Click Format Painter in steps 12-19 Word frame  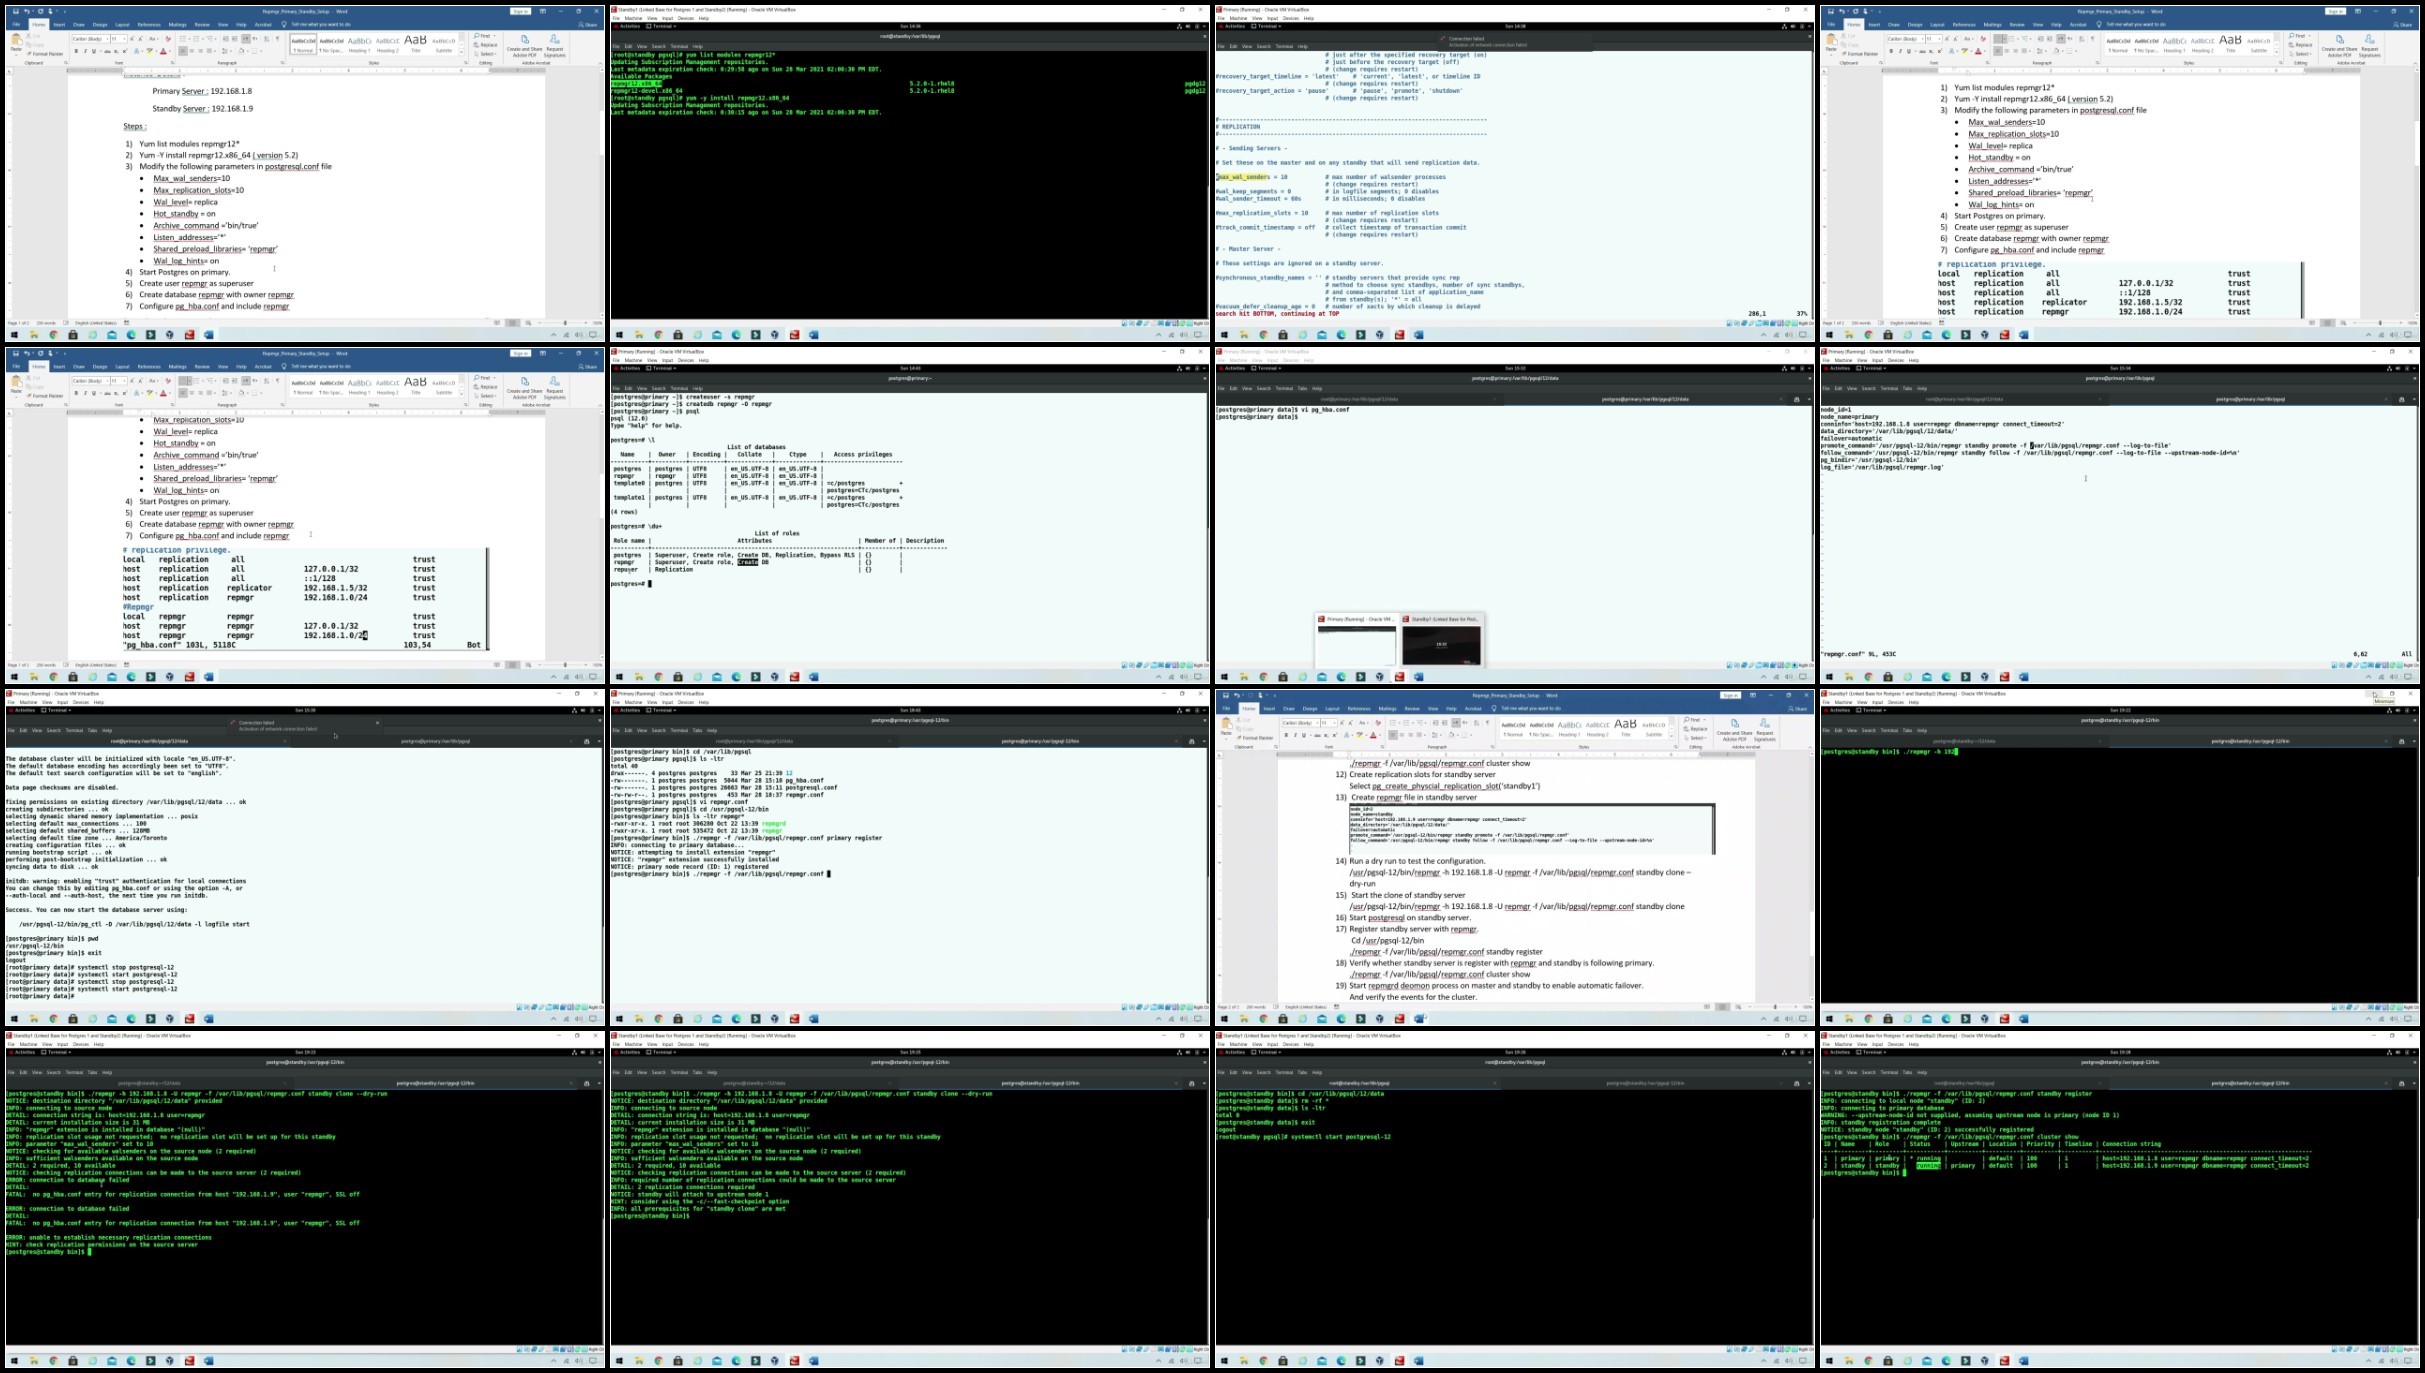[x=1256, y=738]
